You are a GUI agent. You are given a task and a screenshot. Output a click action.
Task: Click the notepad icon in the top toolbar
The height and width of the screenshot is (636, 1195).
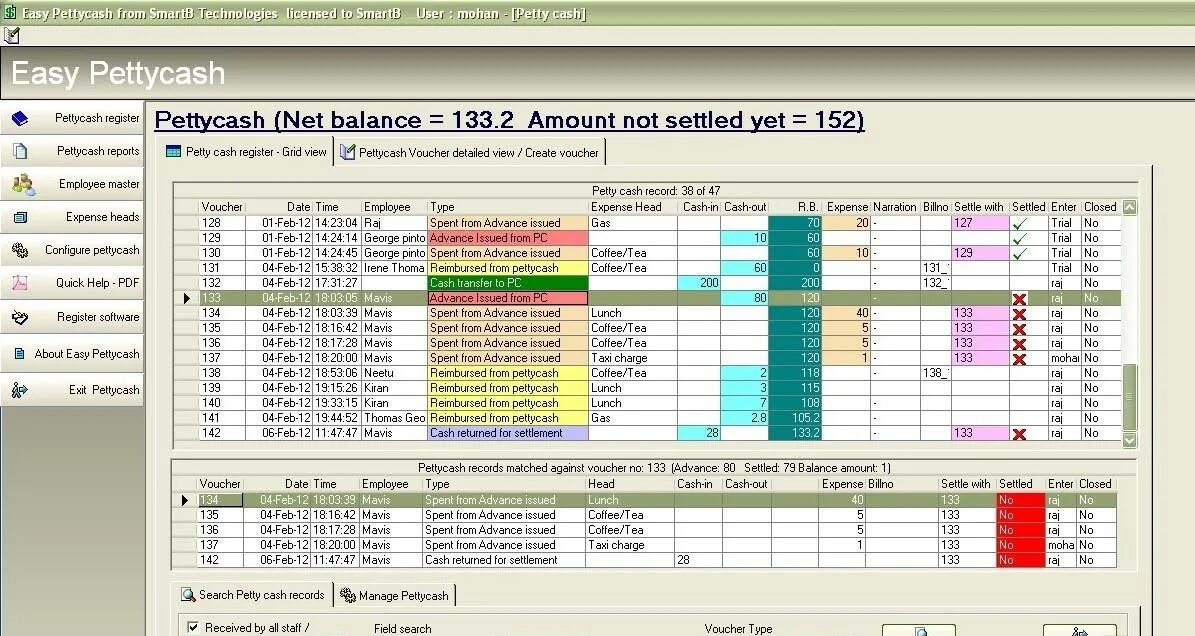pyautogui.click(x=12, y=35)
